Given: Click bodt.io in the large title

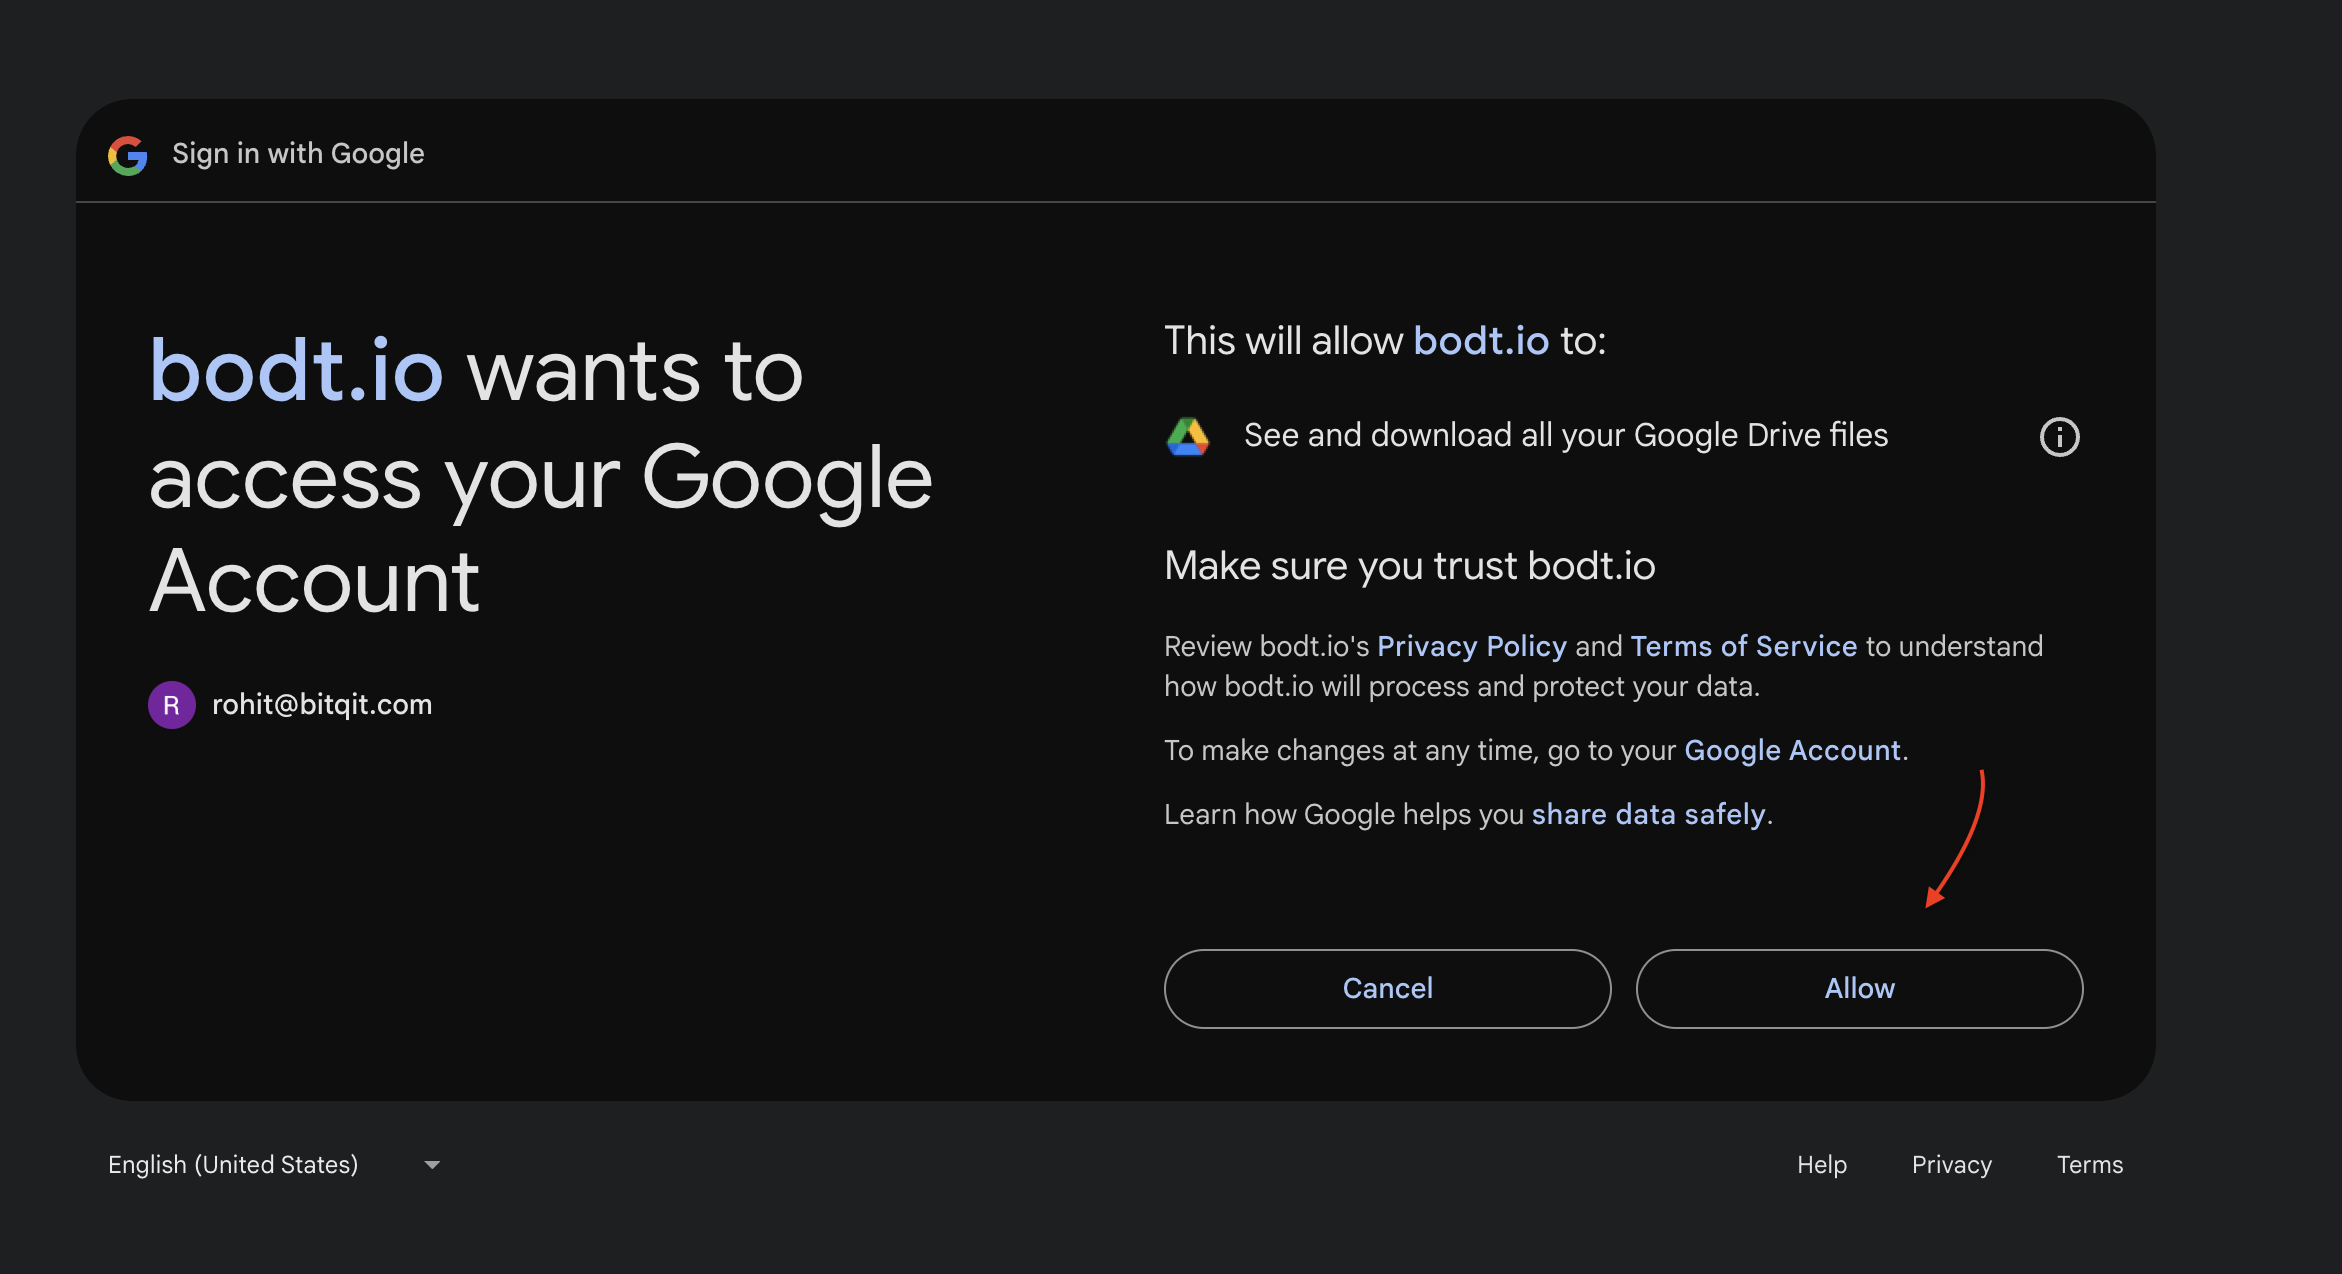Looking at the screenshot, I should 296,372.
